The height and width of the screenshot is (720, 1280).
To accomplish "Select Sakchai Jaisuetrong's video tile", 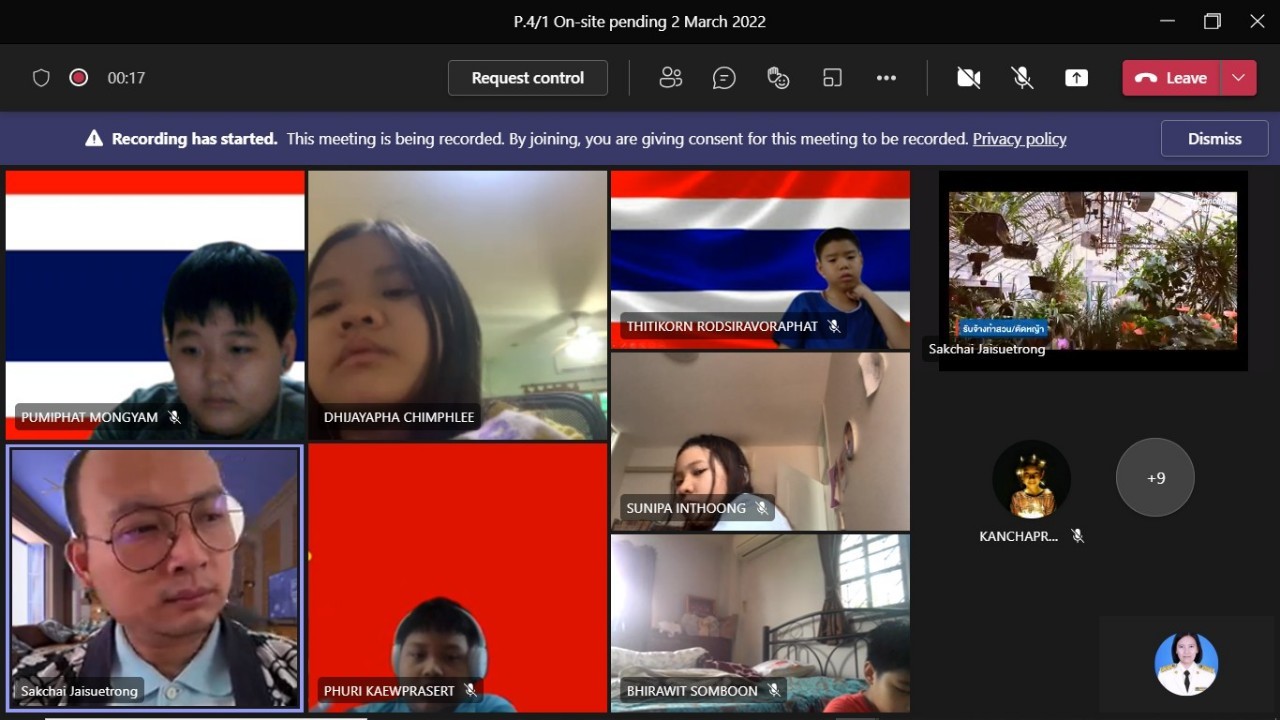I will pos(155,578).
